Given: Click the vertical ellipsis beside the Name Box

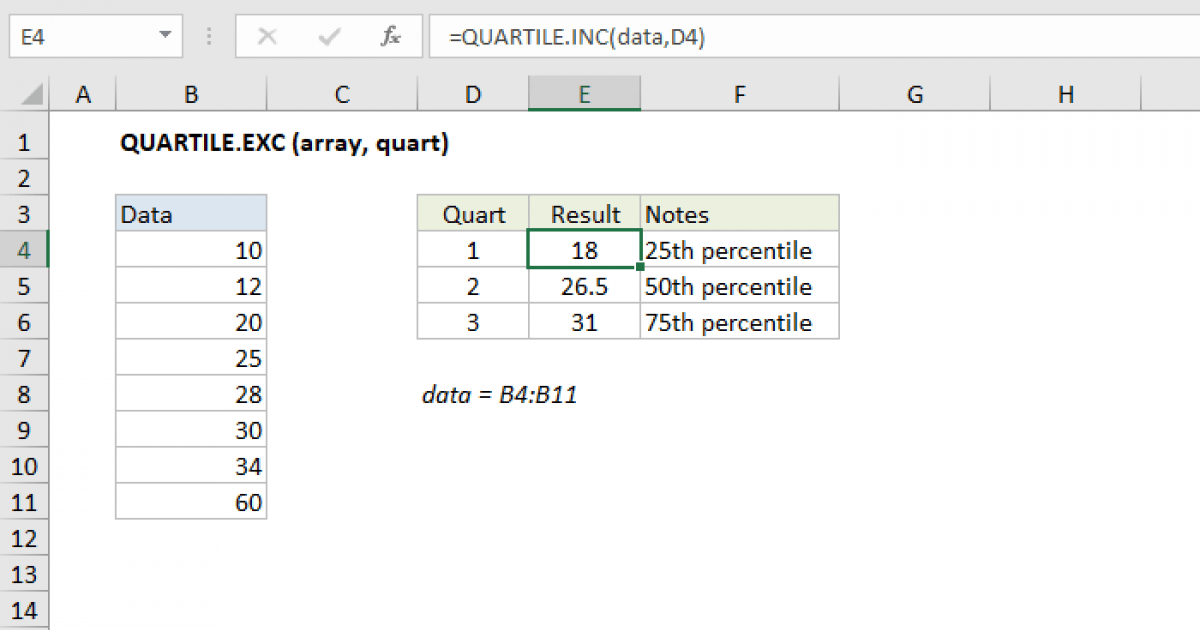Looking at the screenshot, I should (x=208, y=36).
